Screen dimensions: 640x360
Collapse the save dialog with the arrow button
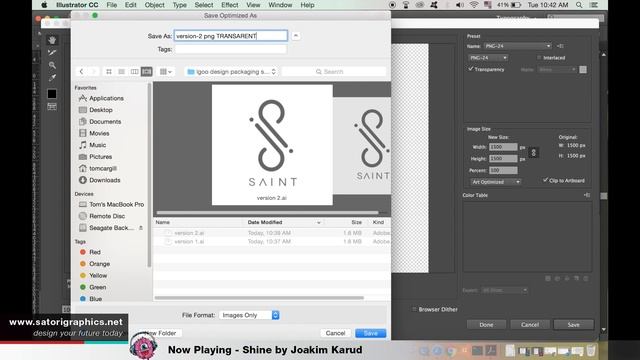coord(296,36)
